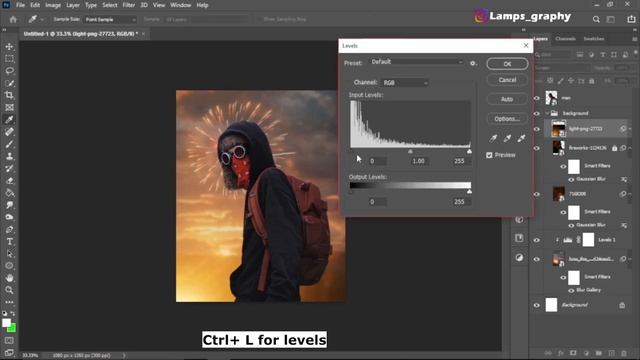Pick the gray point eyedropper in Levels

507,138
